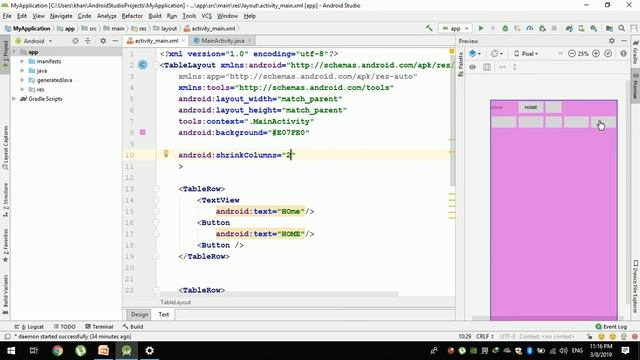Open Project Structure icon in toolbar
The width and height of the screenshot is (640, 360).
click(609, 28)
